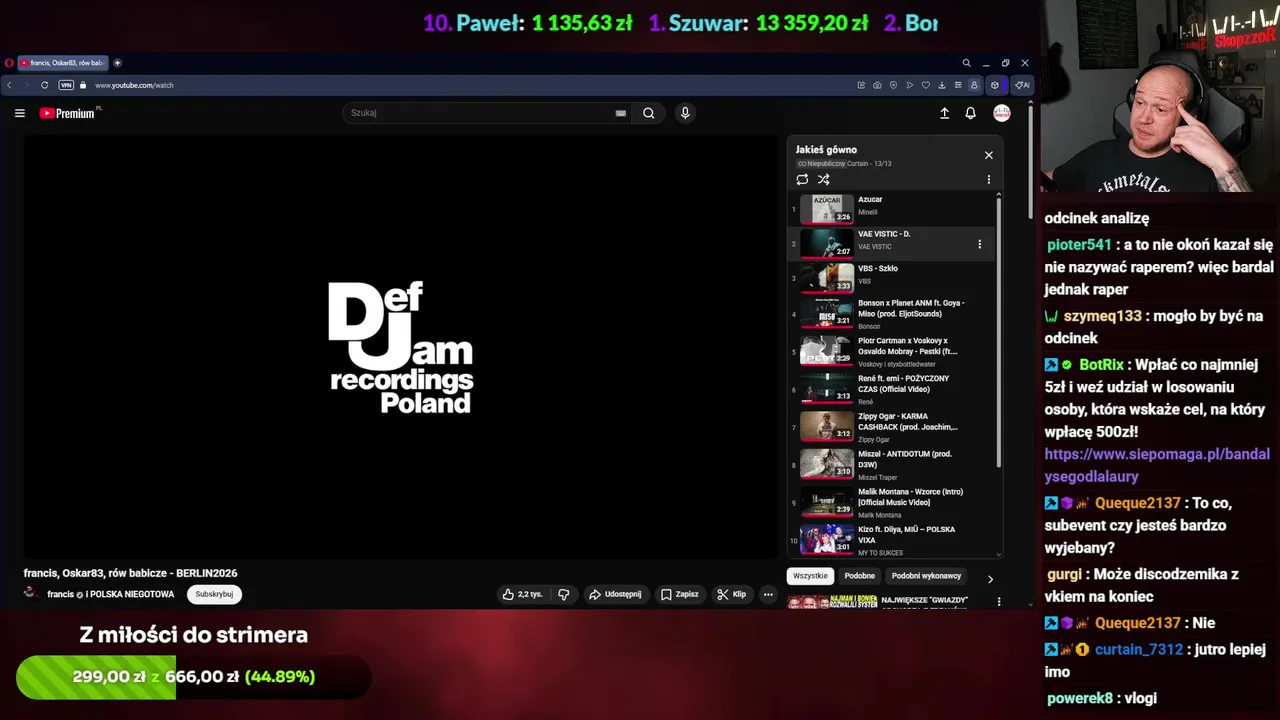Open more video actions ellipsis
The height and width of the screenshot is (720, 1280).
[768, 594]
